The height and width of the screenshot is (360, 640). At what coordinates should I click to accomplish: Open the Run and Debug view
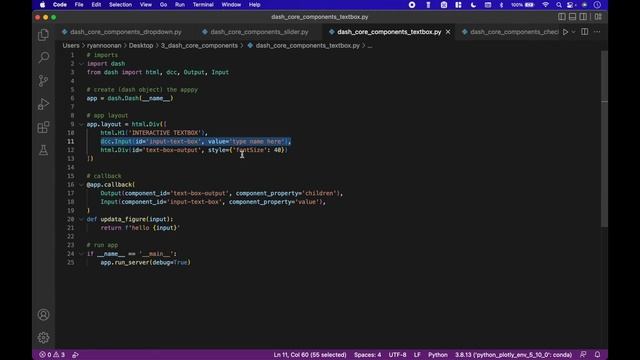coord(43,104)
